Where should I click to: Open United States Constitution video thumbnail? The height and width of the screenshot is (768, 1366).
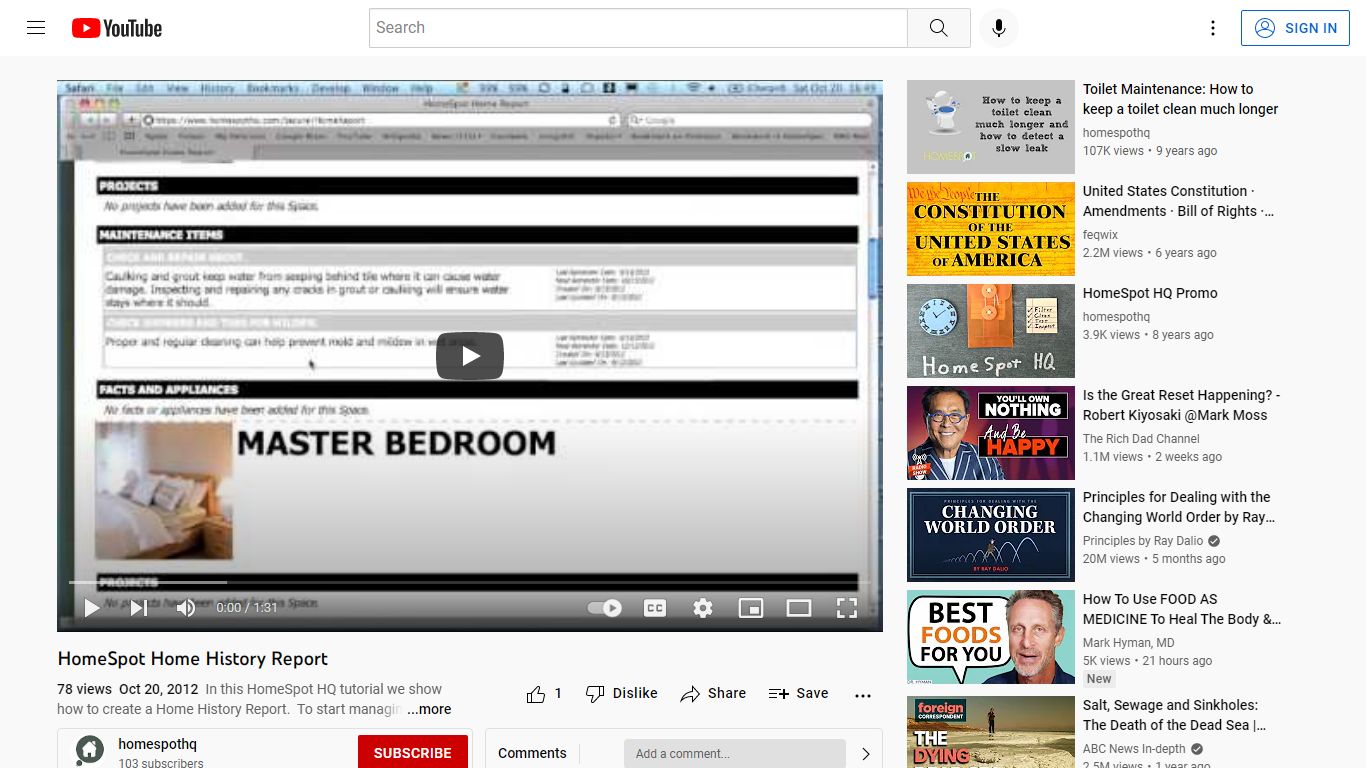click(x=991, y=229)
